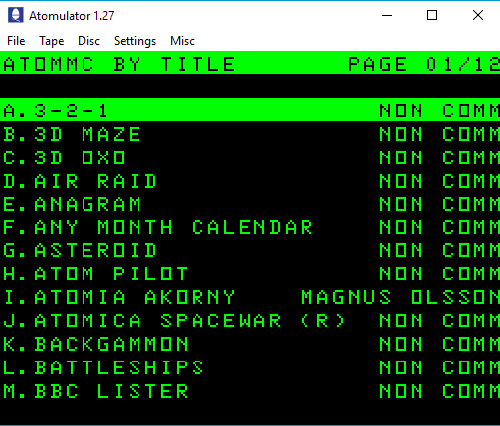This screenshot has height=426, width=500.
Task: Maximize the Atomulator window
Action: 432,15
